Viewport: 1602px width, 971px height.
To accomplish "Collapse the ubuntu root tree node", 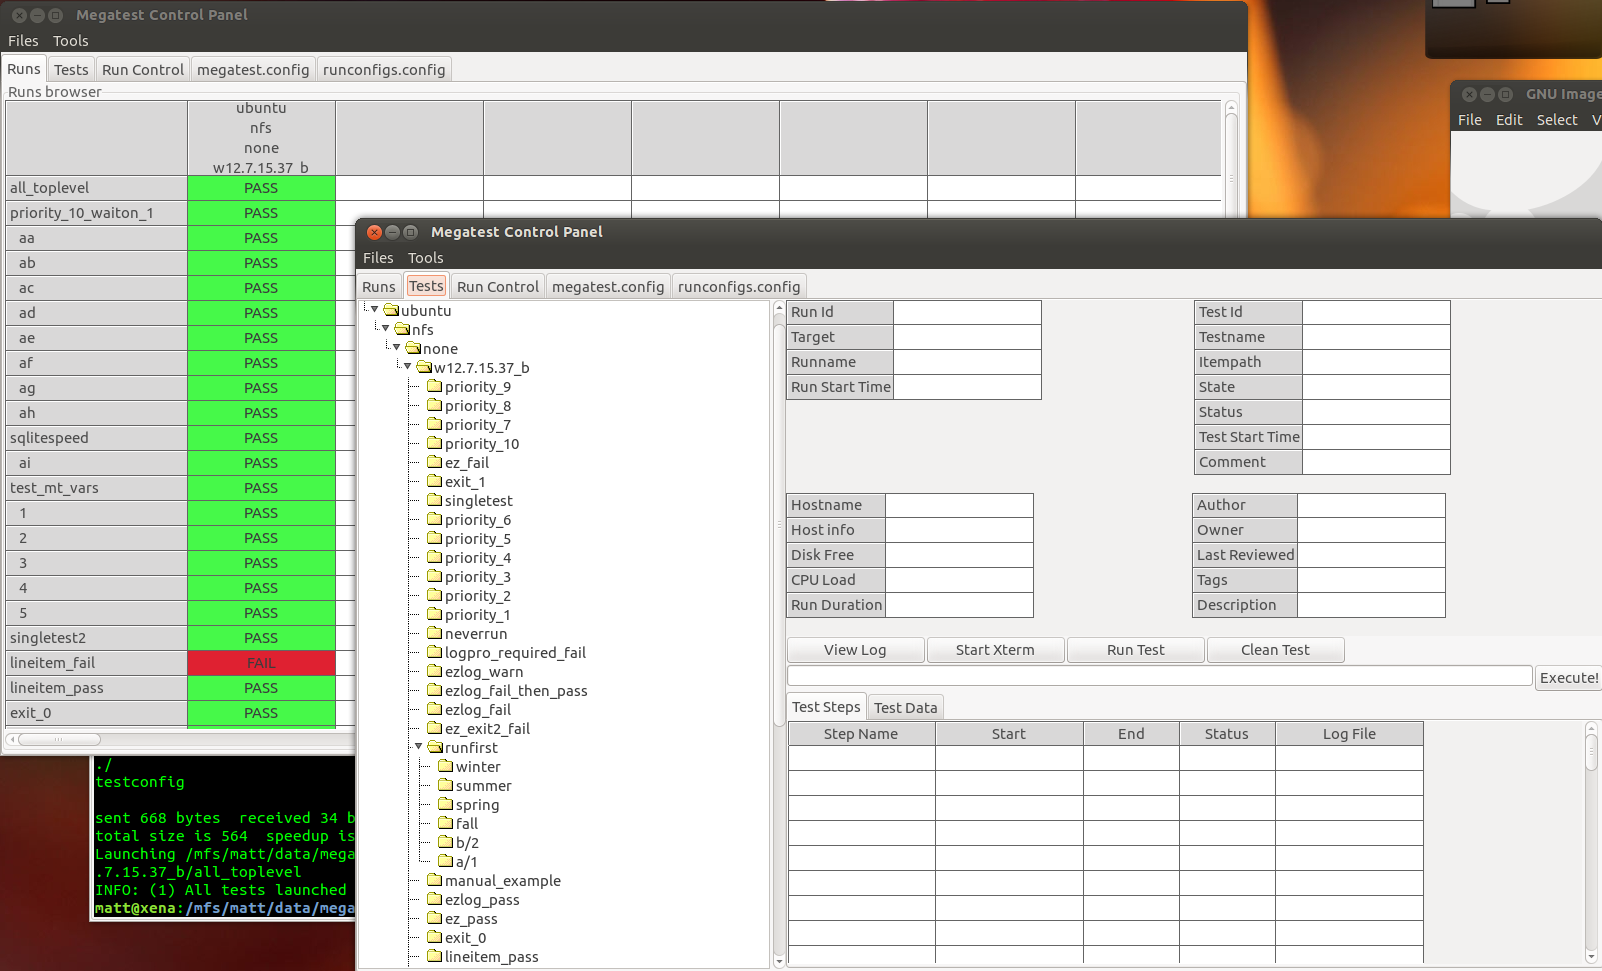I will click(375, 310).
